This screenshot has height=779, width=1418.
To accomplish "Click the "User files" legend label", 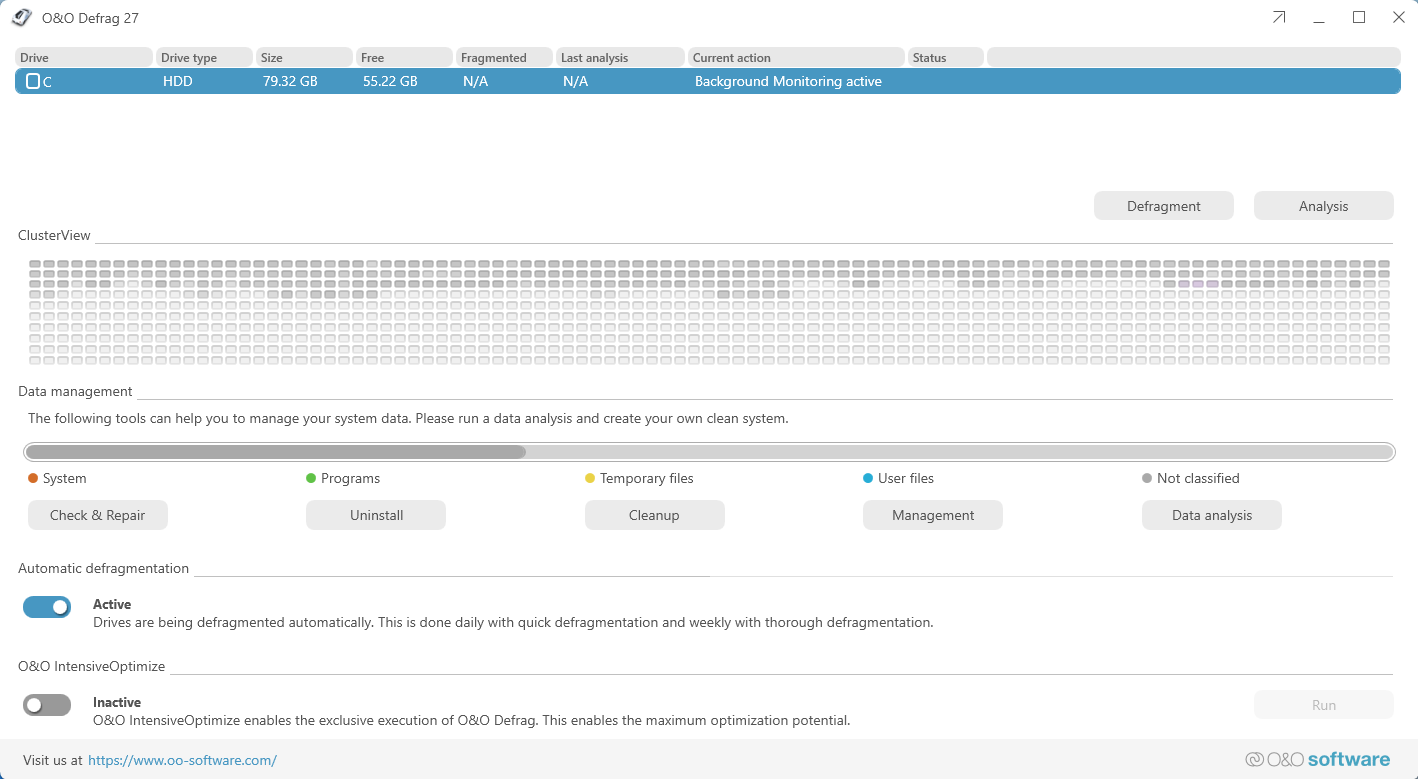I will [906, 478].
